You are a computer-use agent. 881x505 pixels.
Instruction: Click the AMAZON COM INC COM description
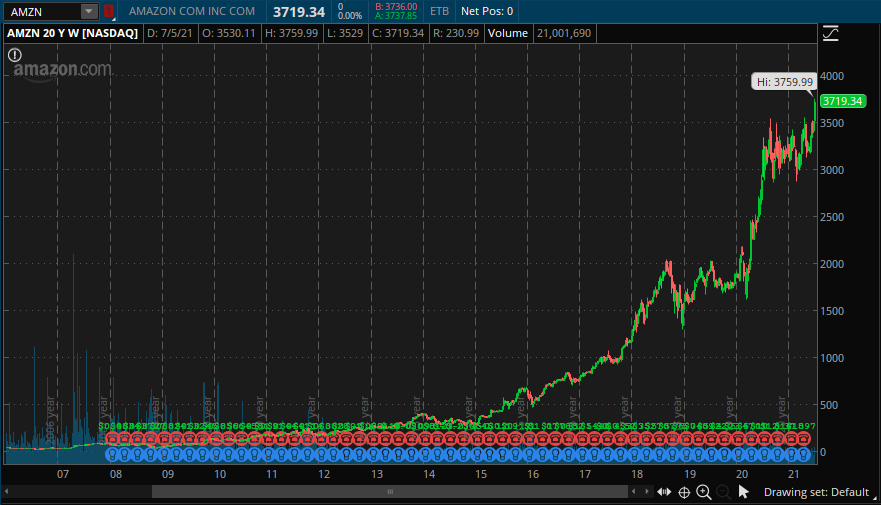pos(192,11)
